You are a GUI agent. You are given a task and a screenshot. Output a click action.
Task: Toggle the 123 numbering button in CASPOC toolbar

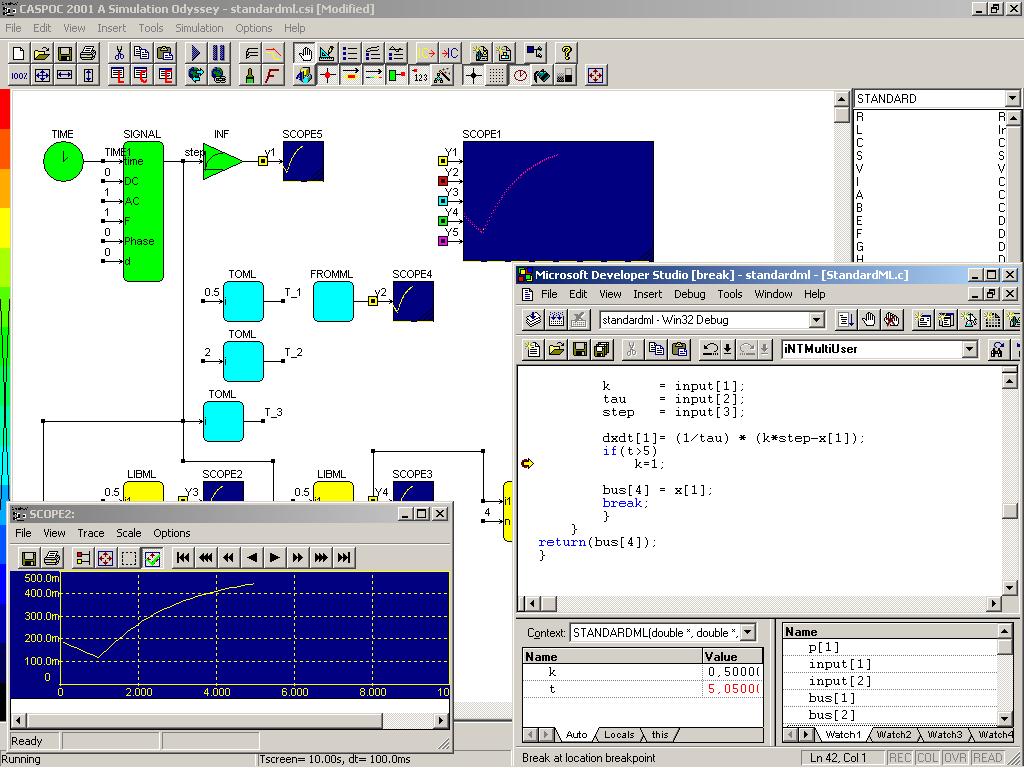pyautogui.click(x=420, y=76)
